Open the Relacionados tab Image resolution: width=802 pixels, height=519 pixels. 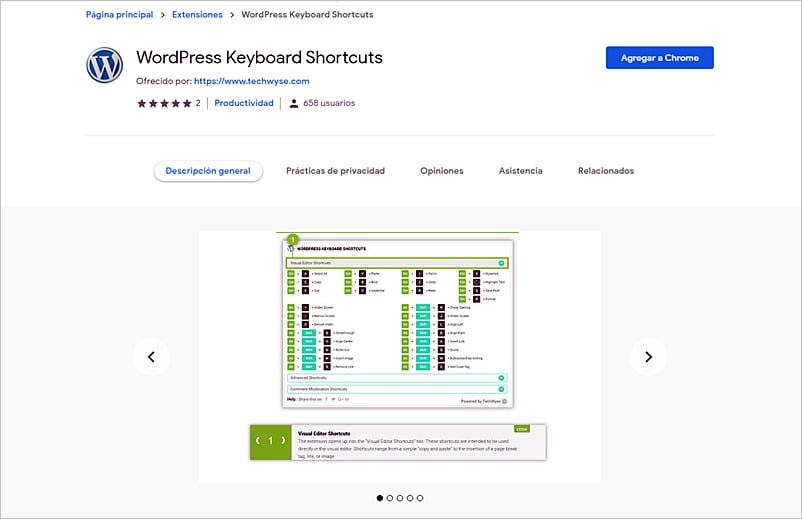click(x=605, y=171)
